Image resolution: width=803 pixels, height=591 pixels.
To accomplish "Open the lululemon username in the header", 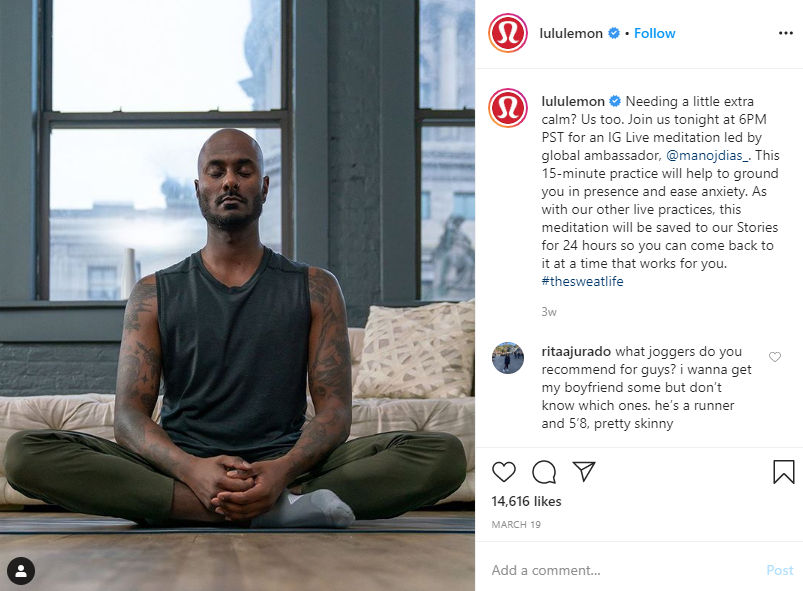I will [x=571, y=33].
